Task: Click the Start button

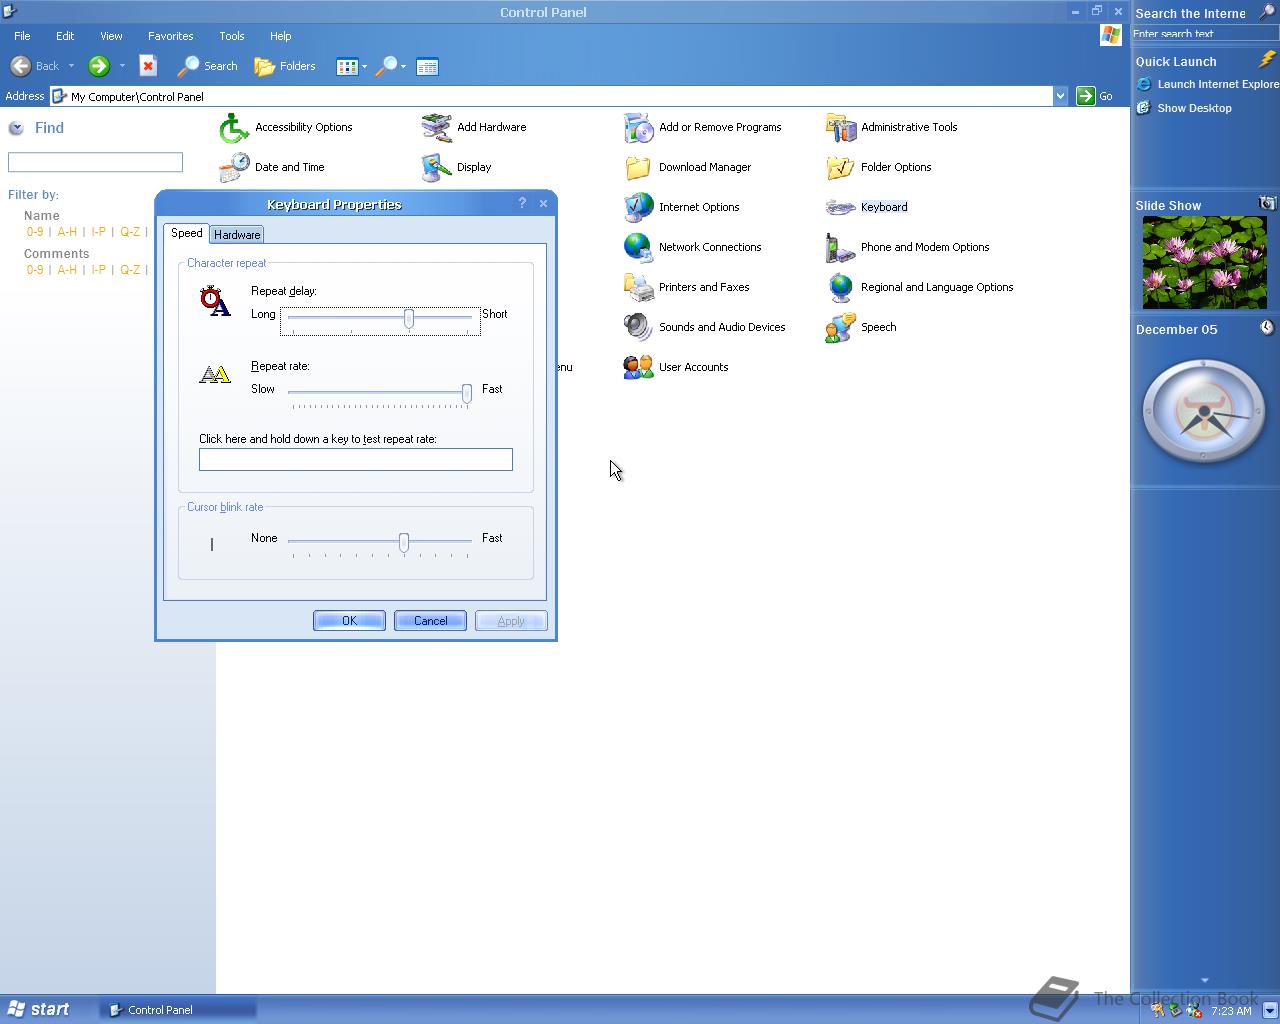Action: 39,1009
